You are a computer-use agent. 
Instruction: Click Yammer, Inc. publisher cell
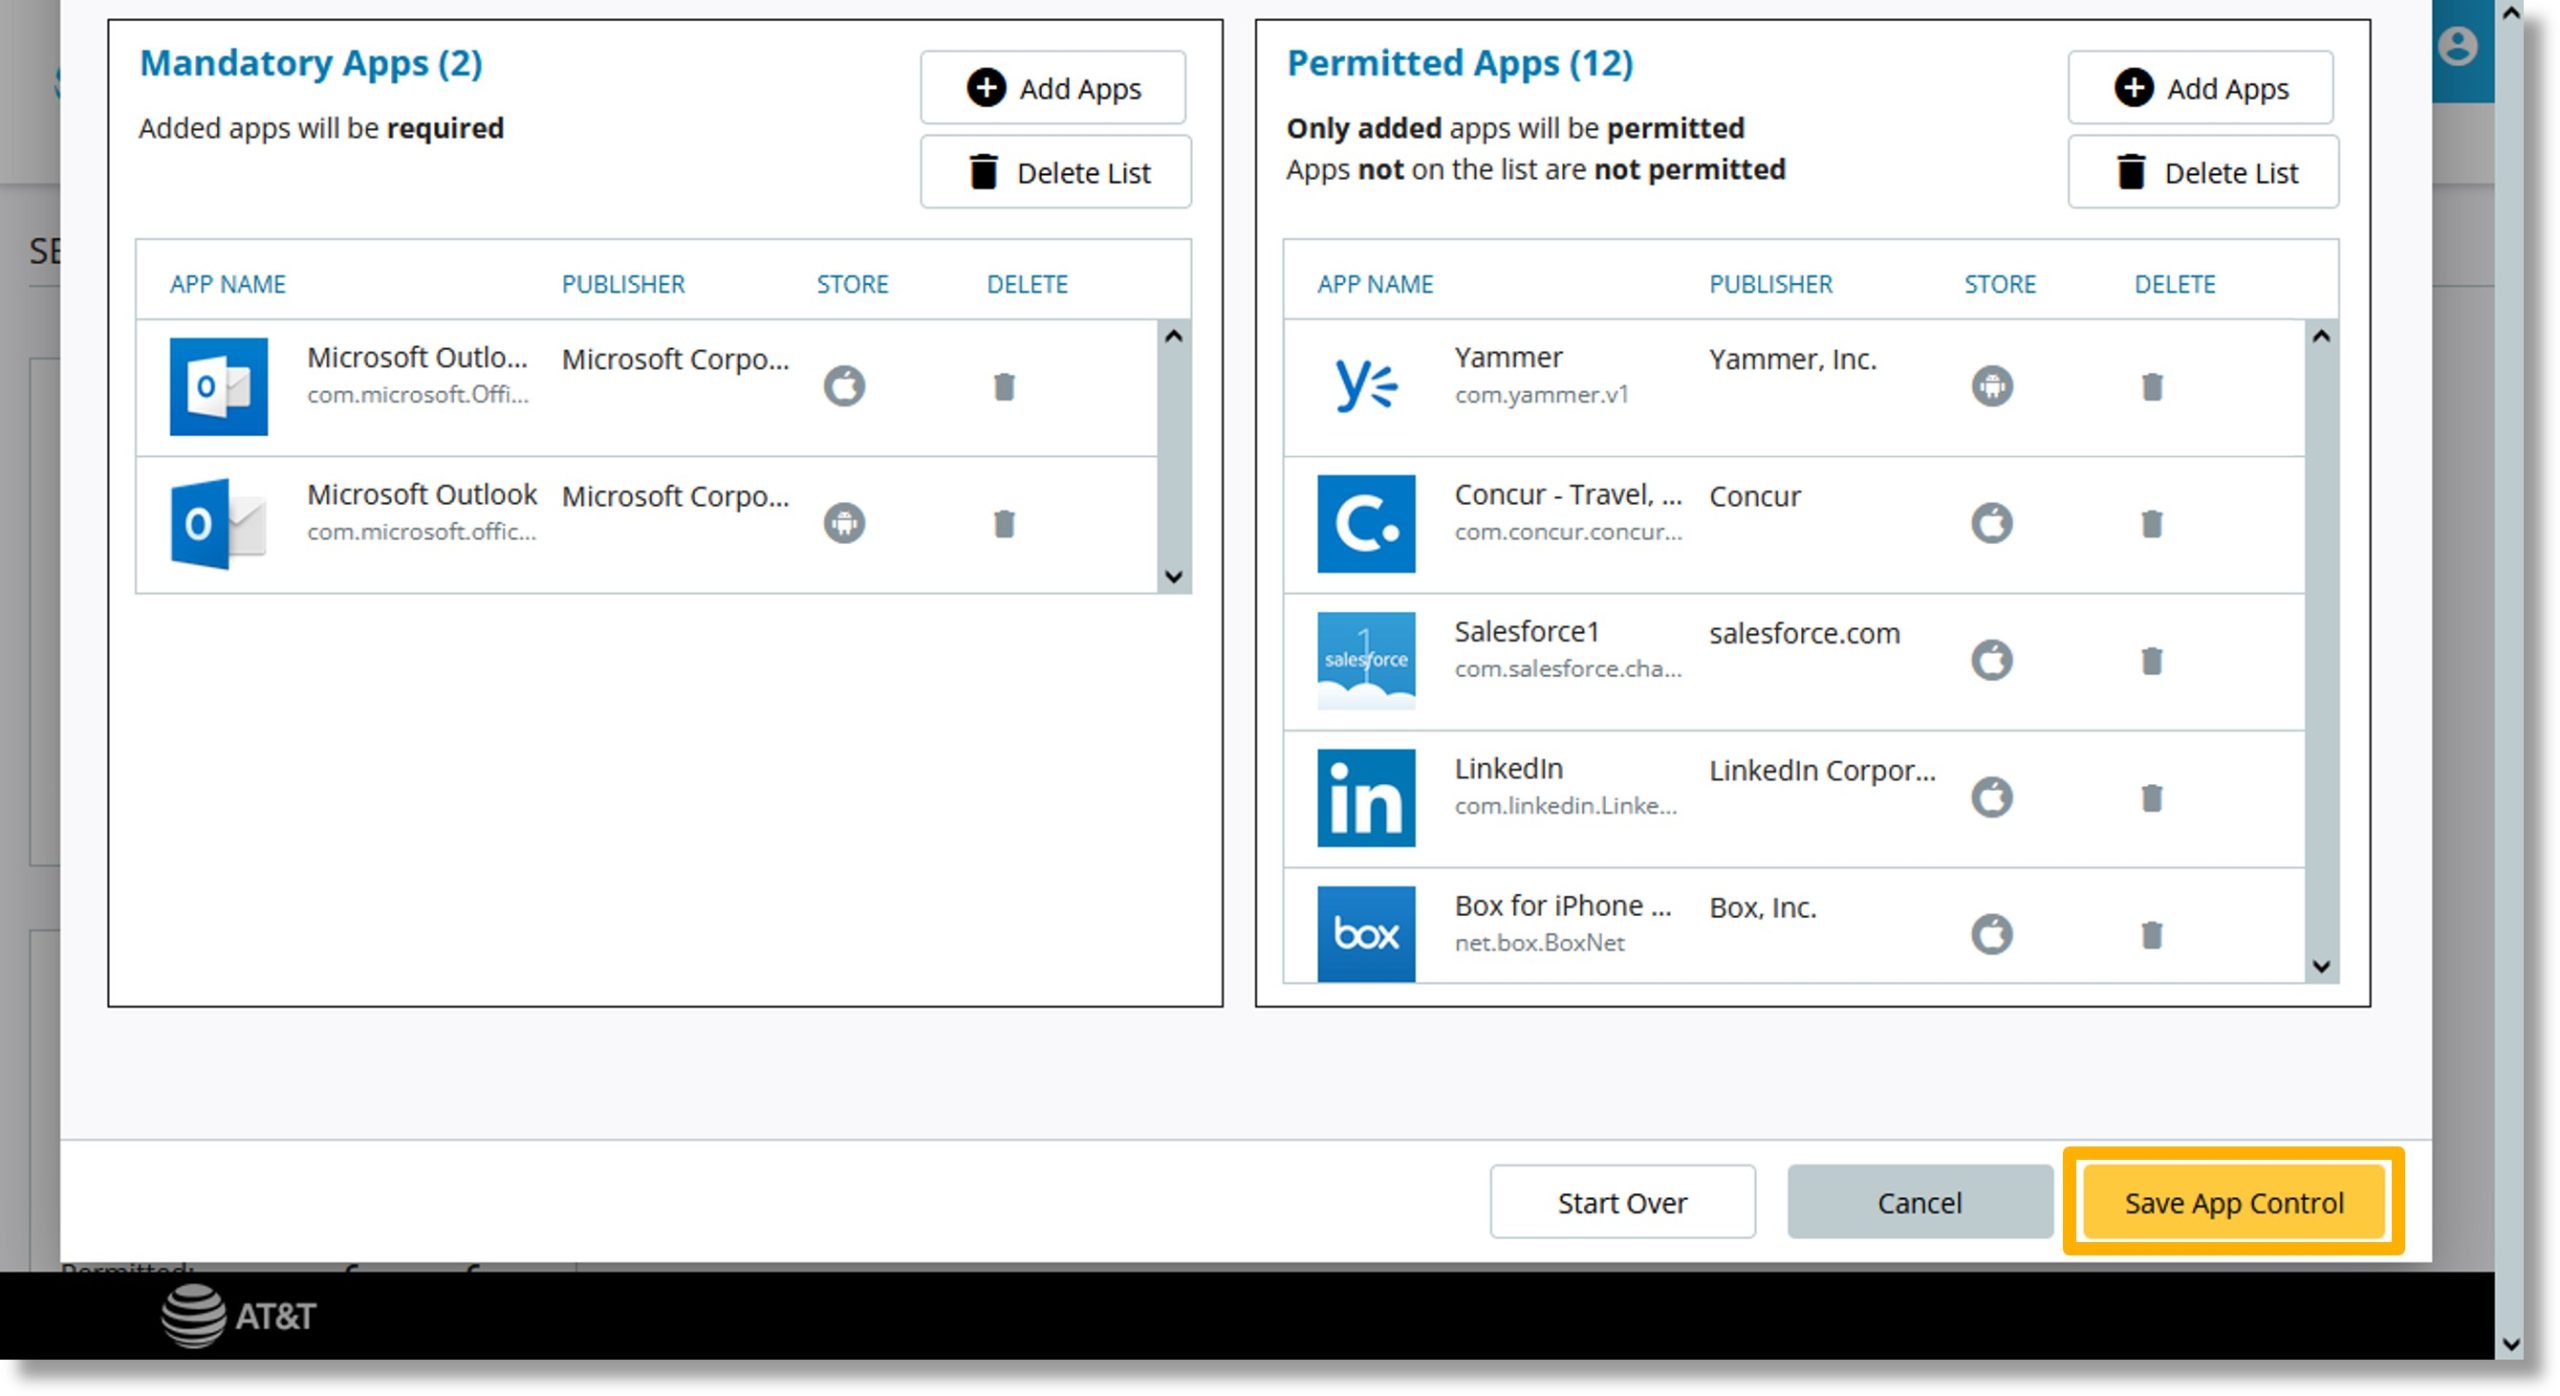pos(1792,359)
